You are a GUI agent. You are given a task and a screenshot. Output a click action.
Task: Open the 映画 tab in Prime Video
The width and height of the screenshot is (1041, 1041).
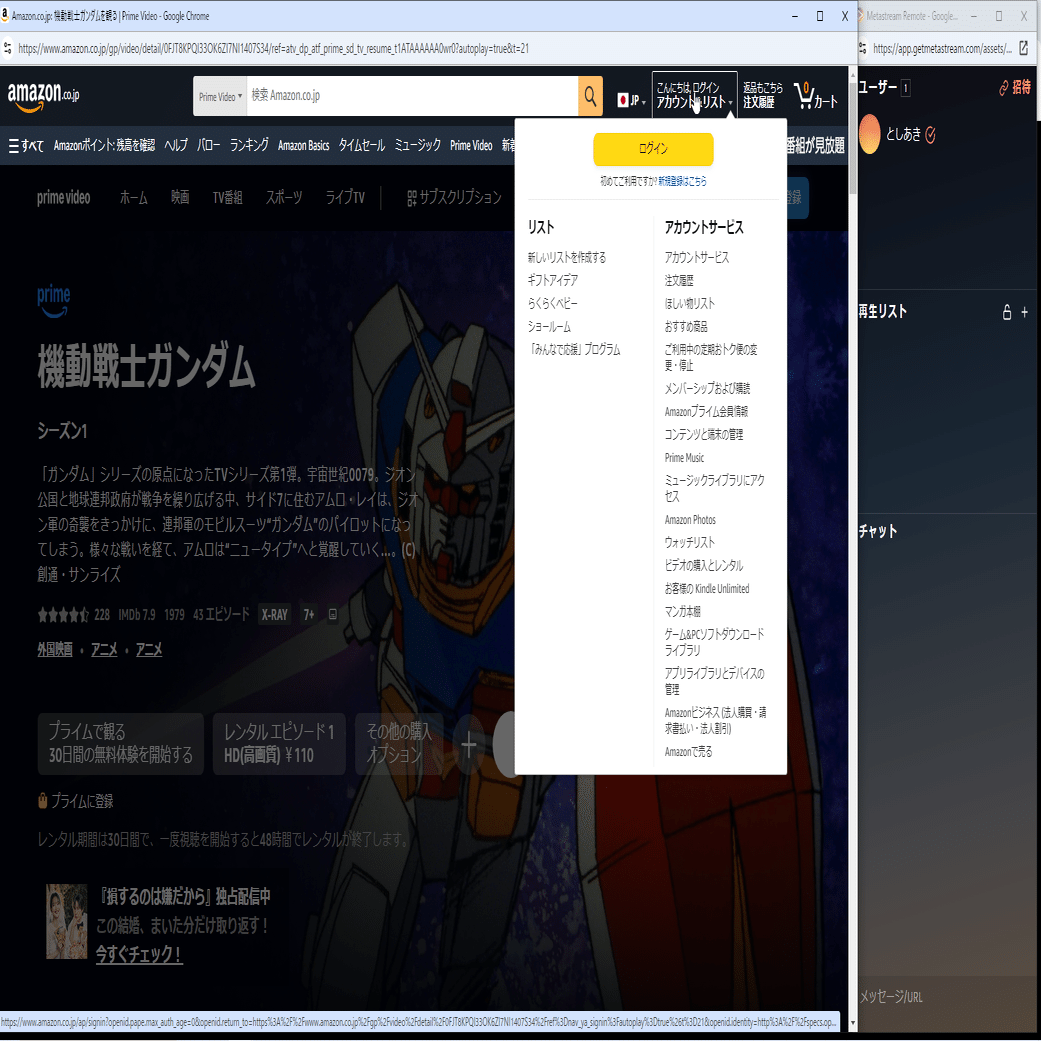coord(180,197)
